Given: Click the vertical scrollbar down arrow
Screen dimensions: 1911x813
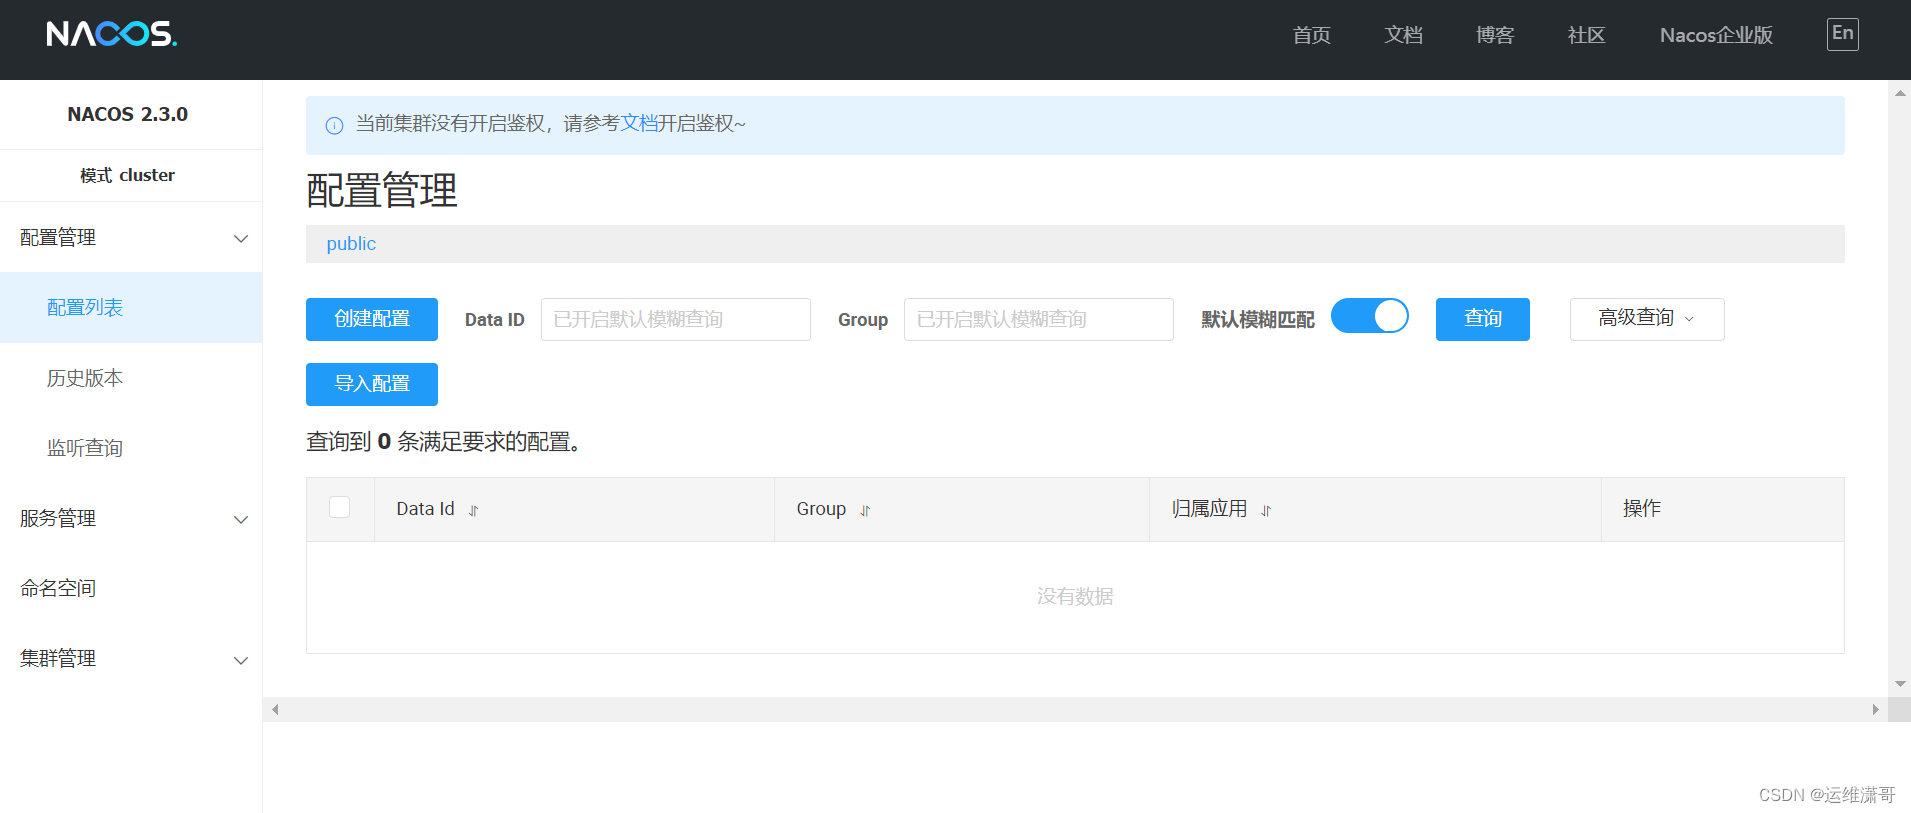Looking at the screenshot, I should tap(1900, 684).
